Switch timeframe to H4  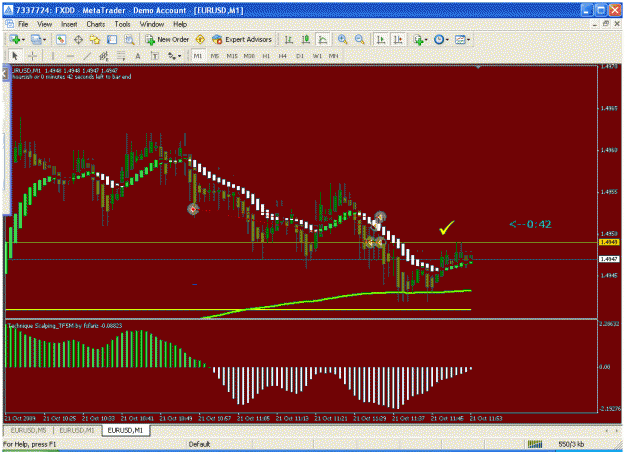[283, 56]
